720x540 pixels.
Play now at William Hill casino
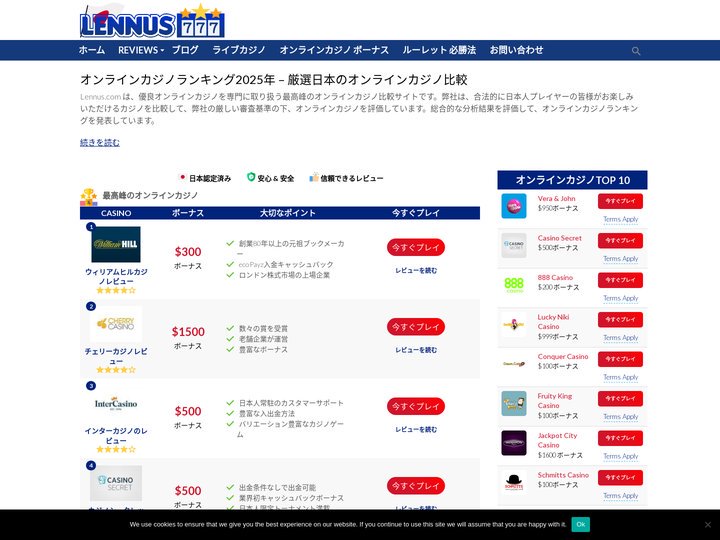[x=416, y=247]
